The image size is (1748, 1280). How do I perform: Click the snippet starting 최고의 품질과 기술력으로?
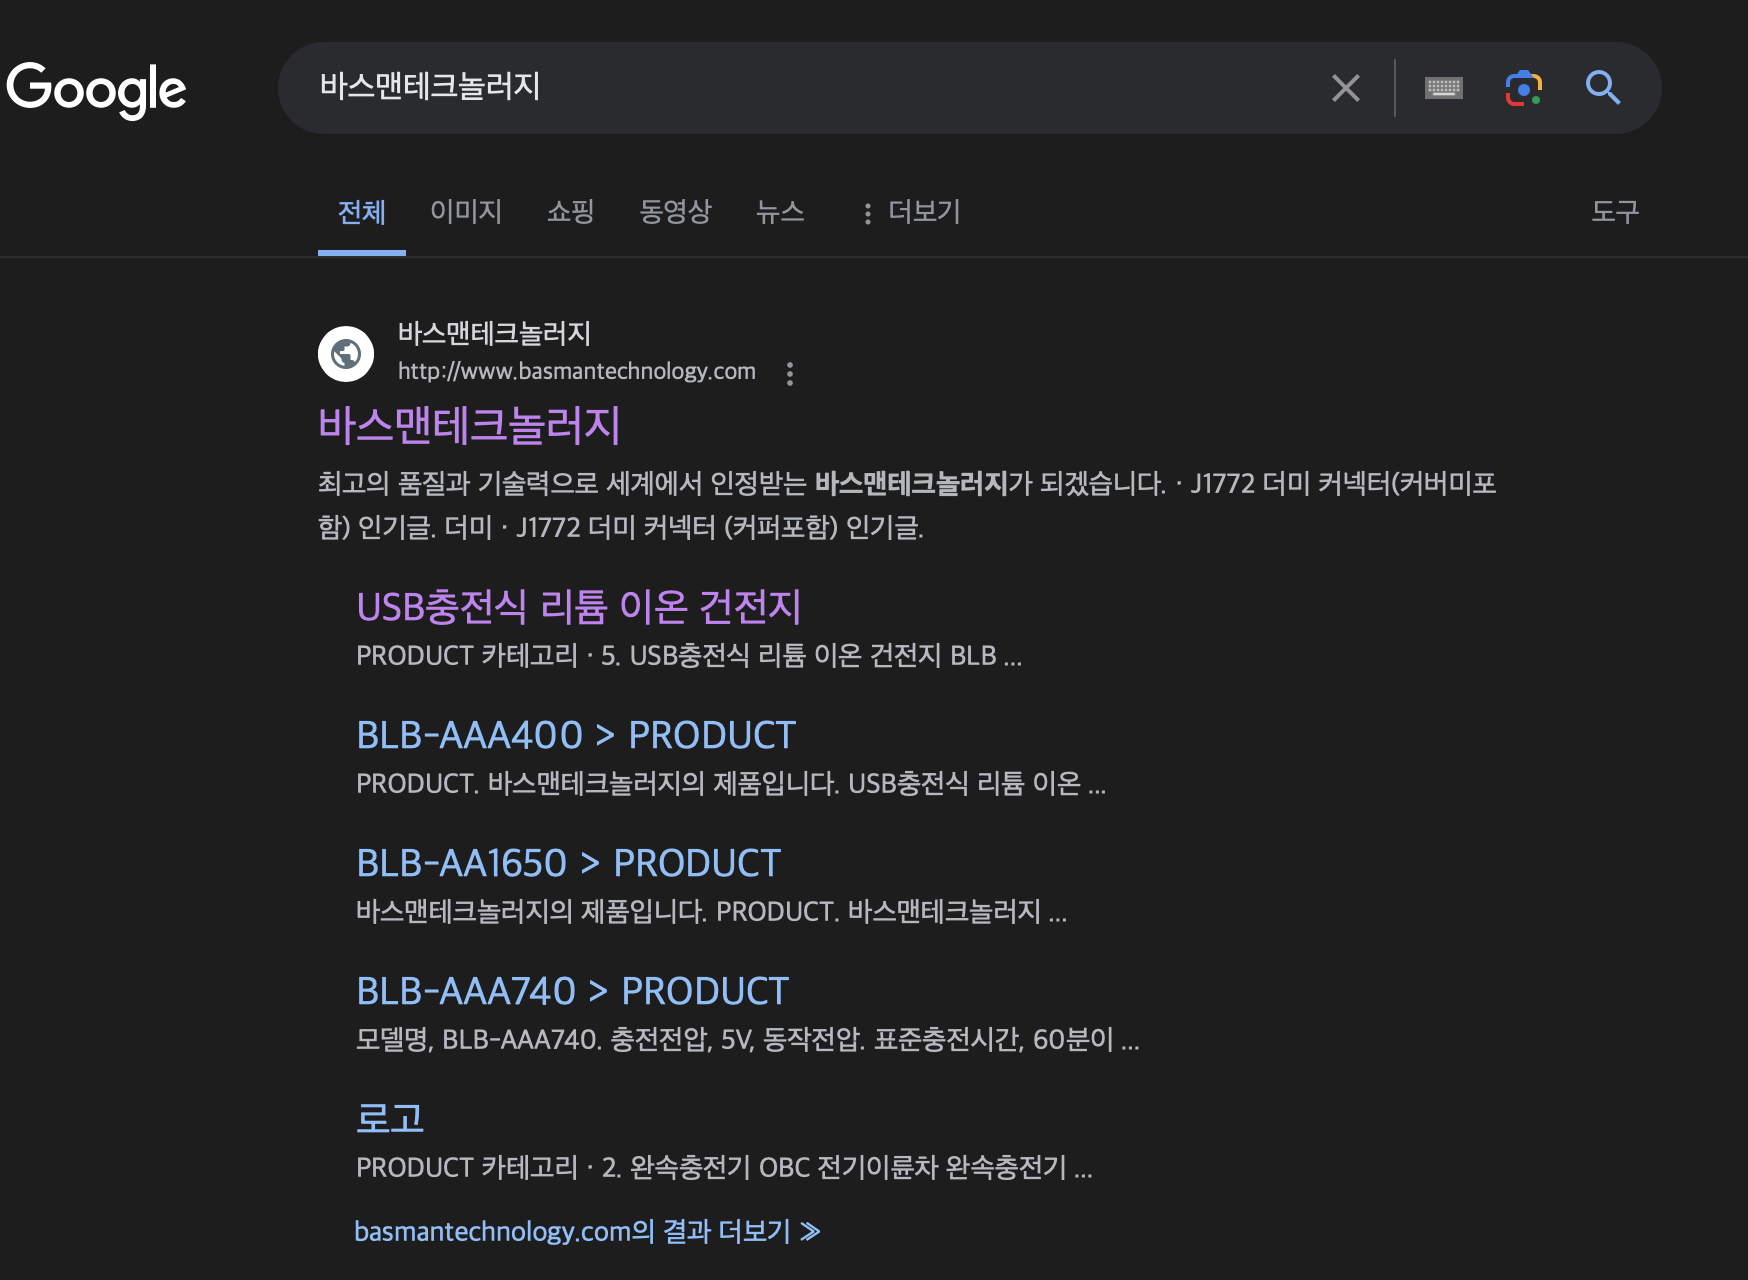[907, 505]
